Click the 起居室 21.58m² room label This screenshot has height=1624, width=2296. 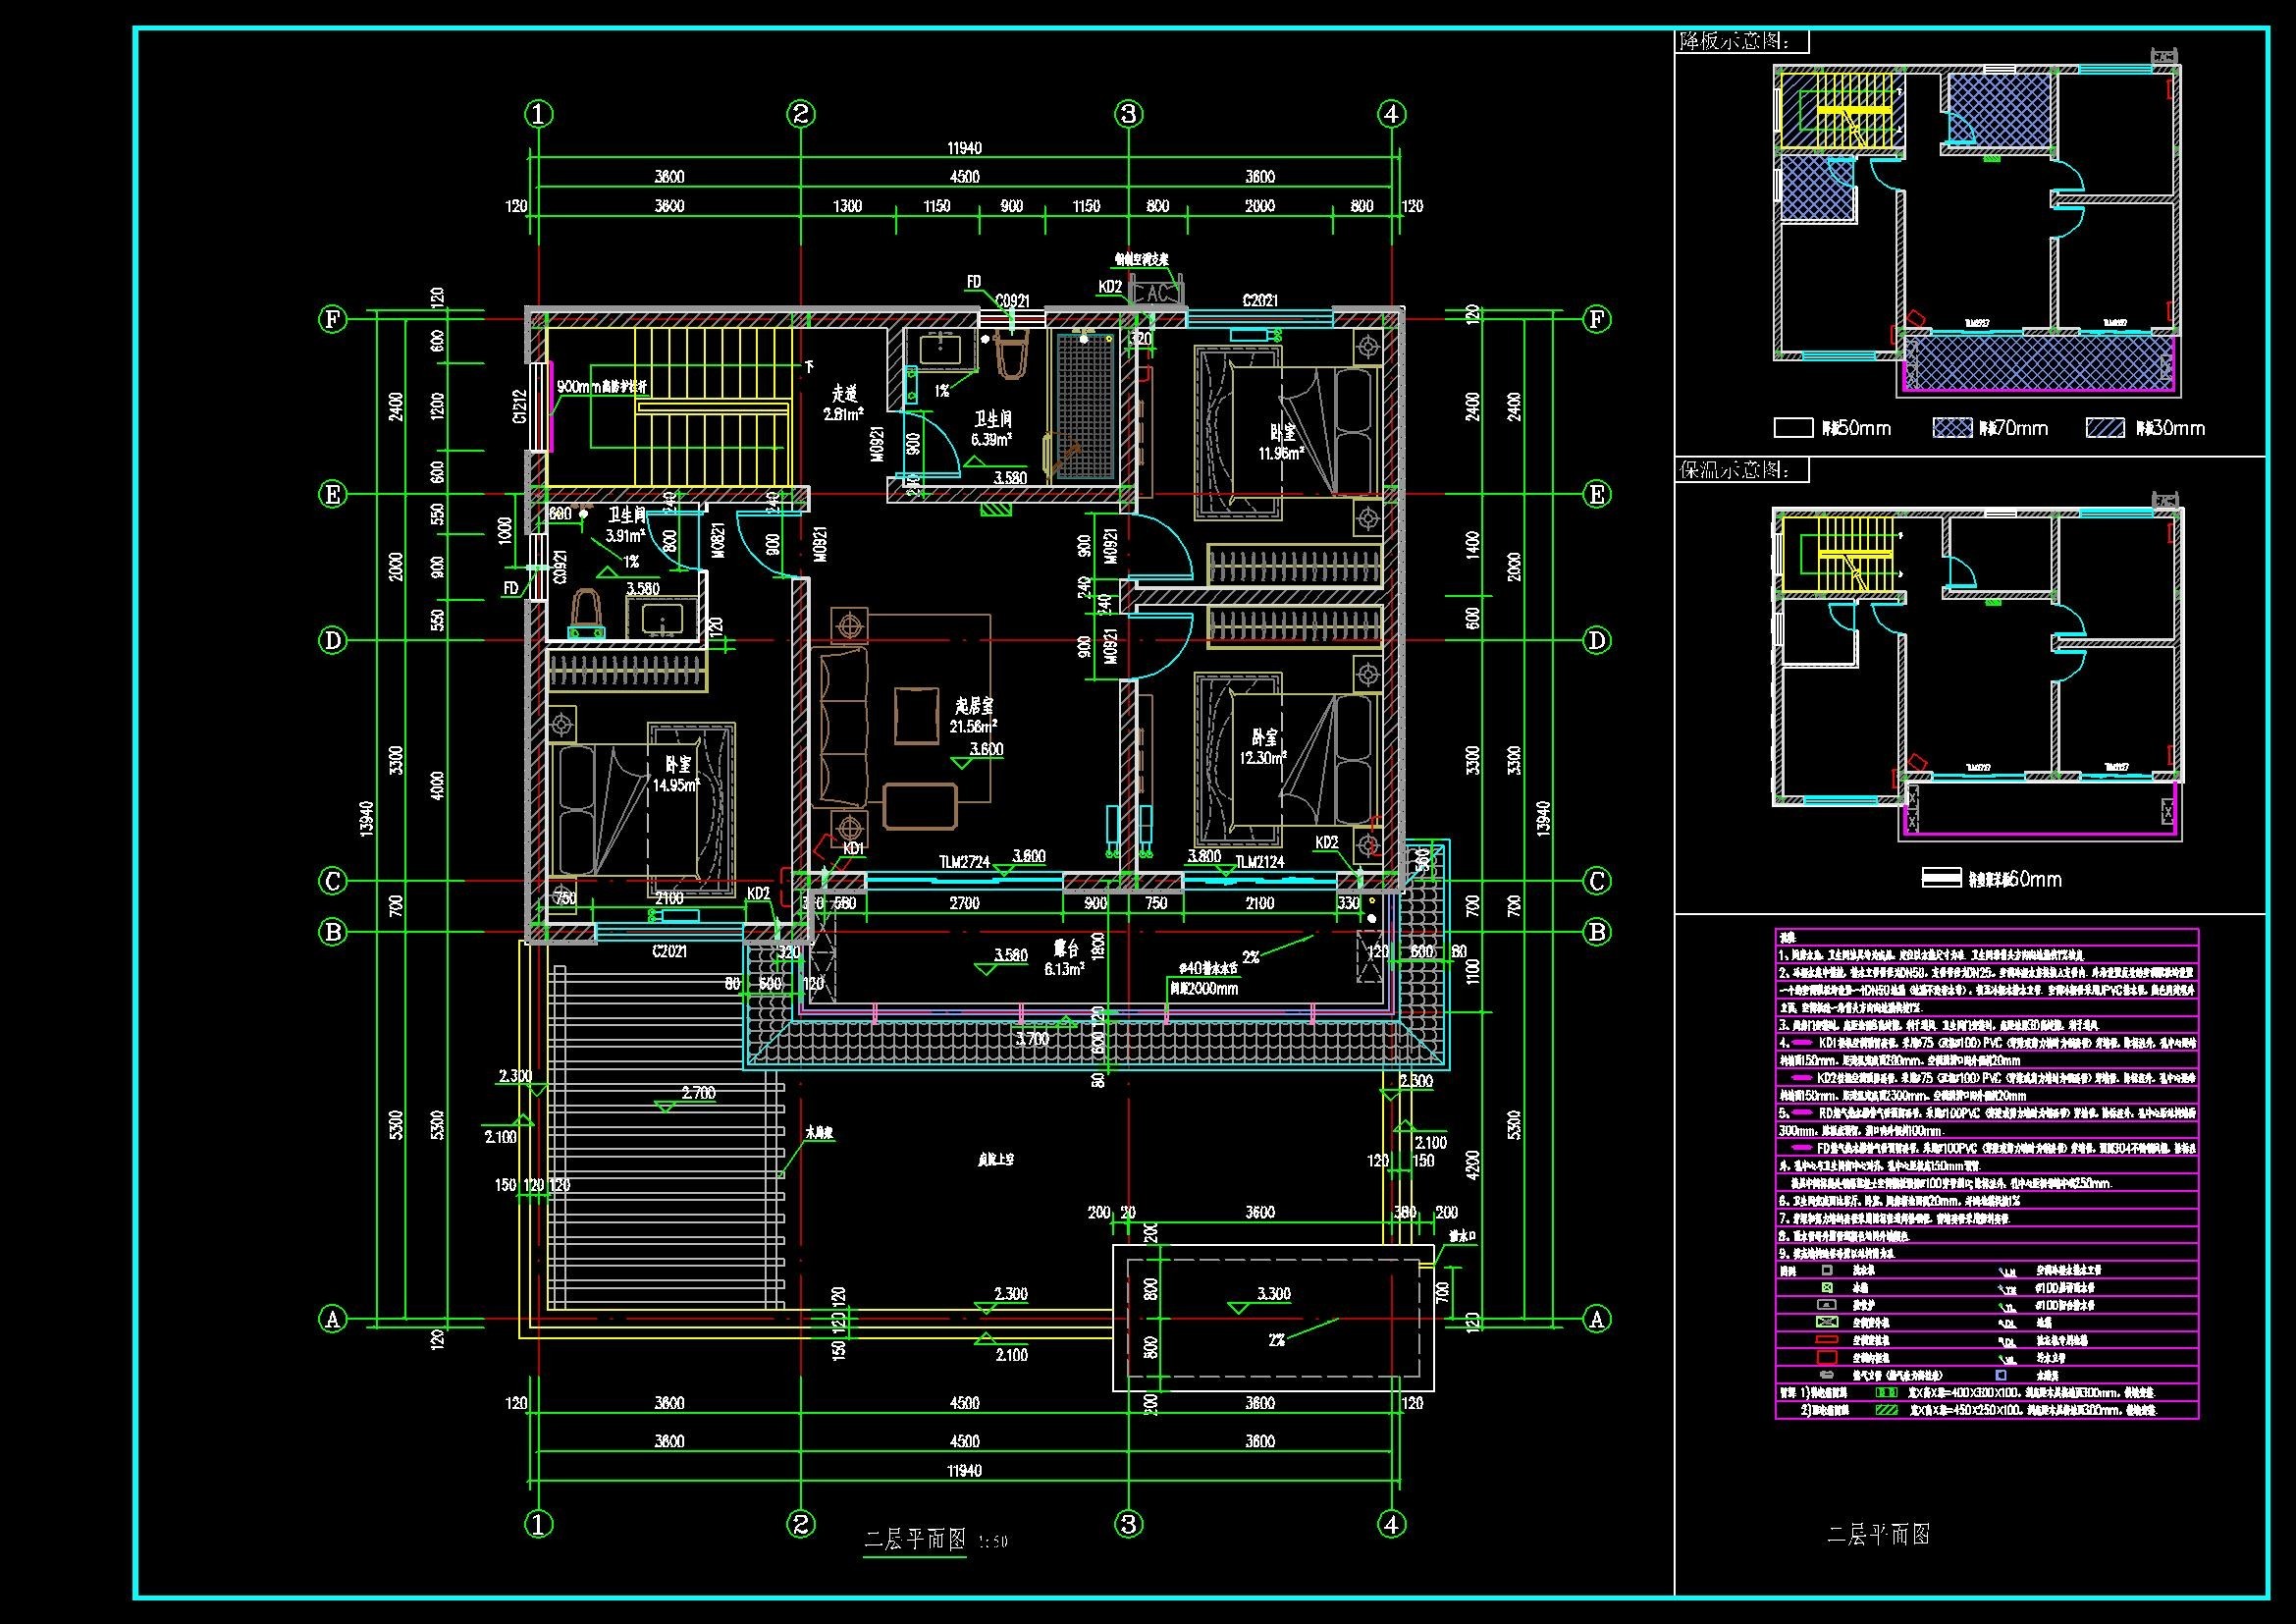tap(972, 714)
